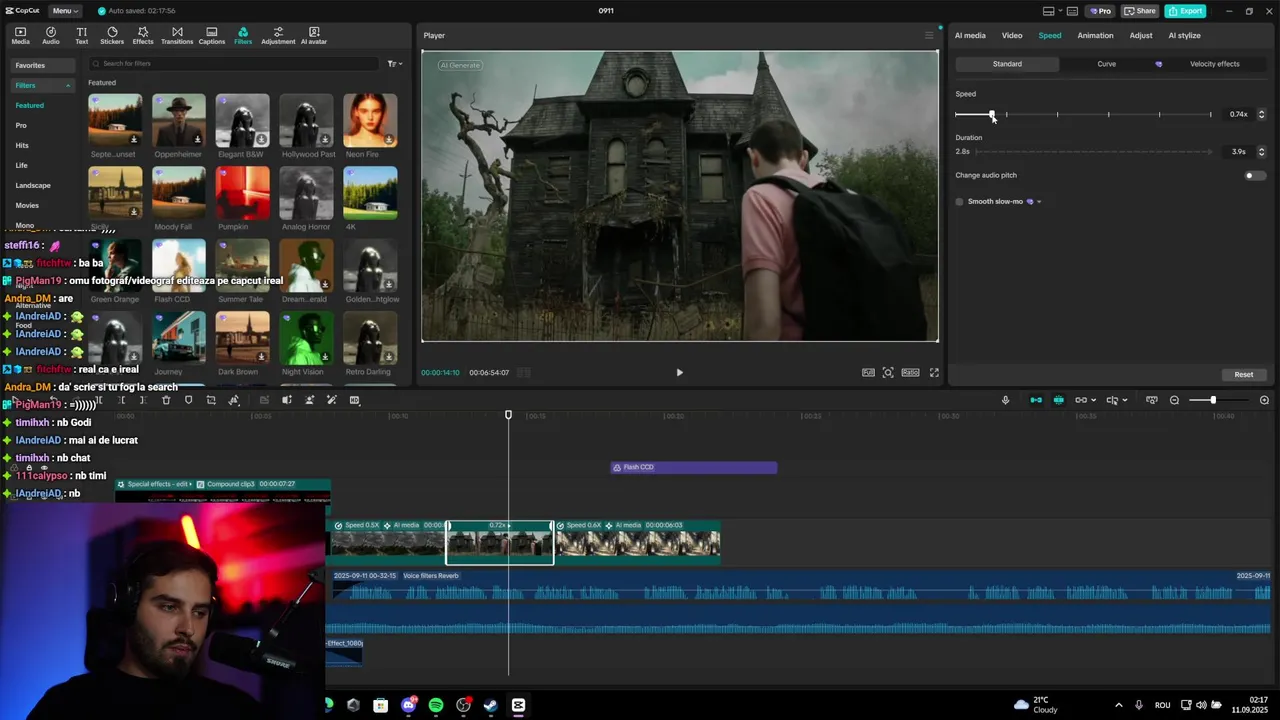Click the shield marker icon in the timeline toolbar
The image size is (1280, 720).
point(188,400)
